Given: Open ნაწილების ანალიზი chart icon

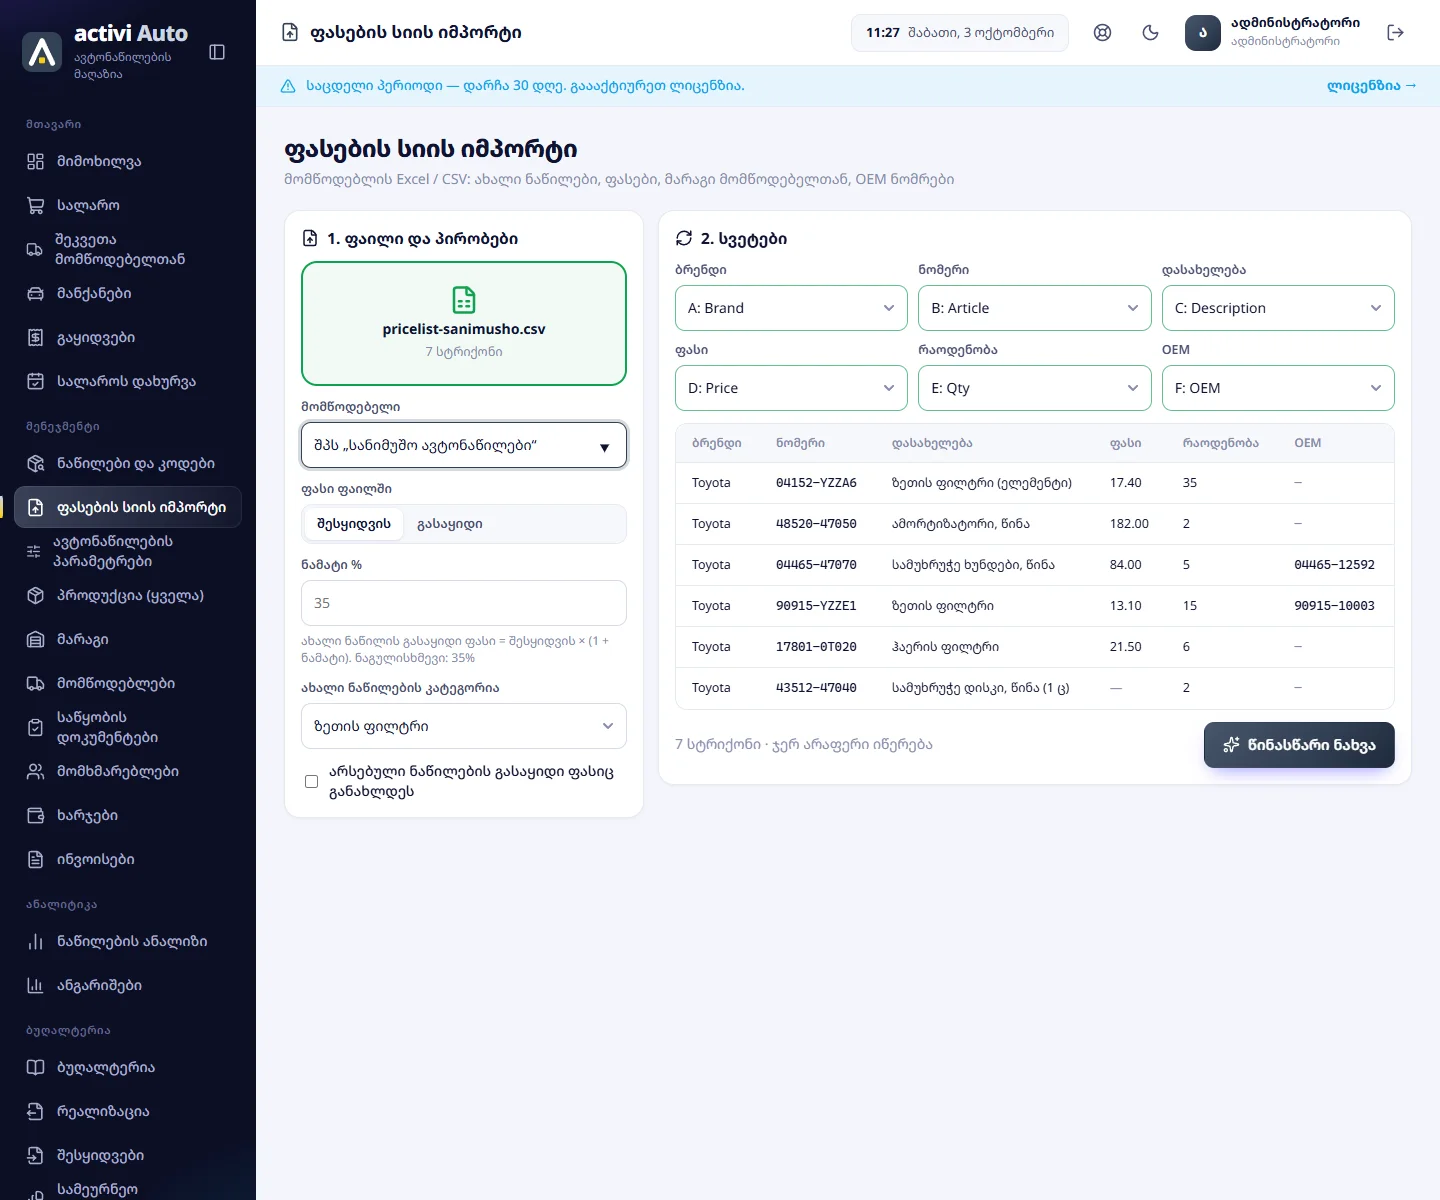Looking at the screenshot, I should tap(36, 941).
